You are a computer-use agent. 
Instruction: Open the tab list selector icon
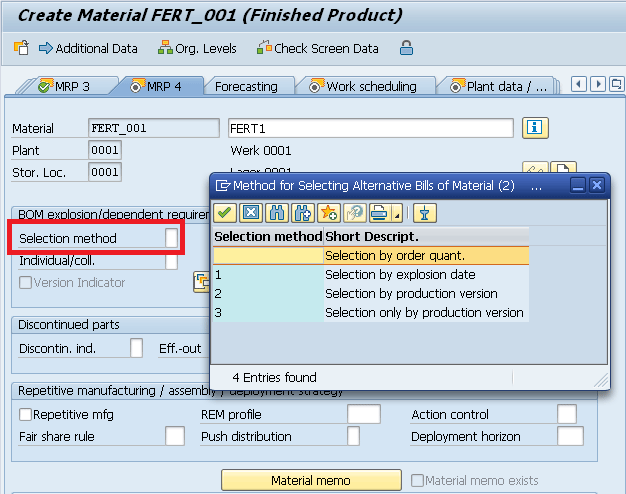click(x=610, y=86)
